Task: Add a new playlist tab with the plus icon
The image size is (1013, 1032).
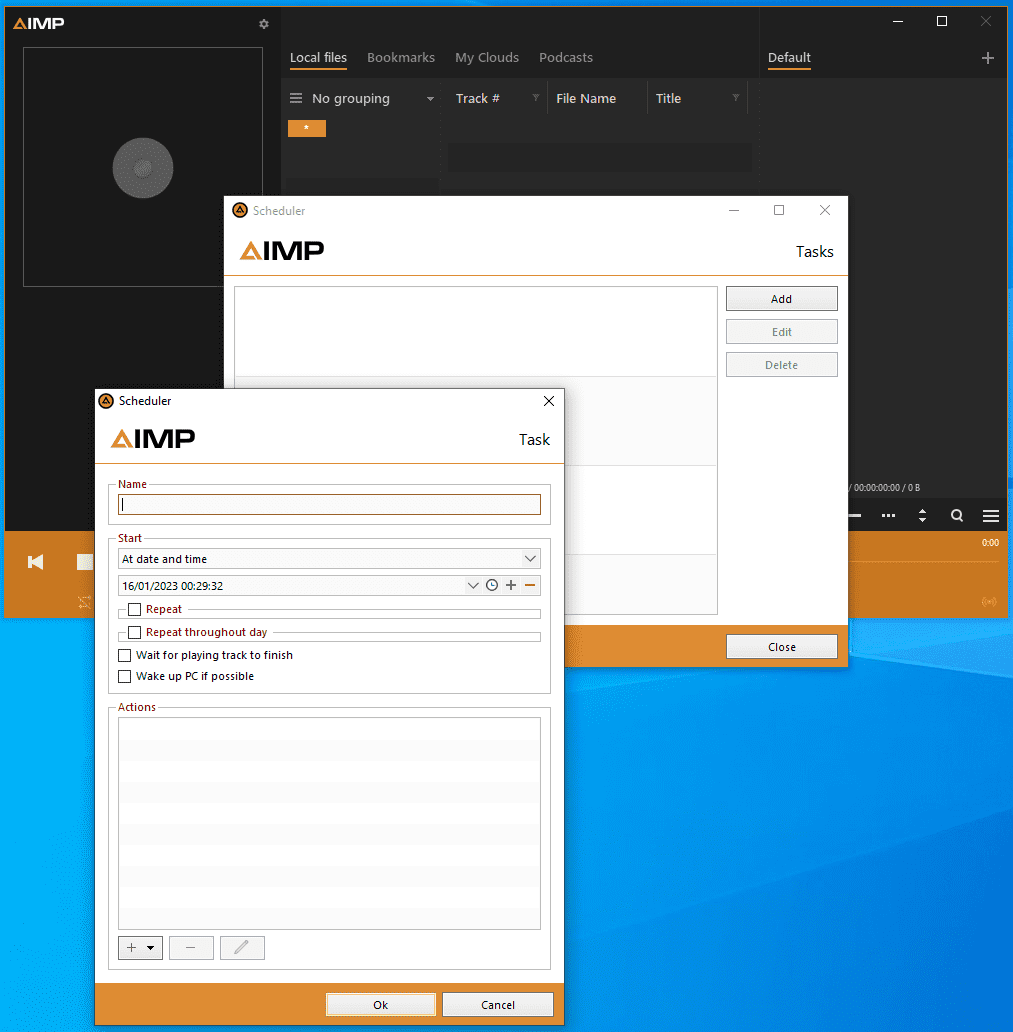Action: pos(987,58)
